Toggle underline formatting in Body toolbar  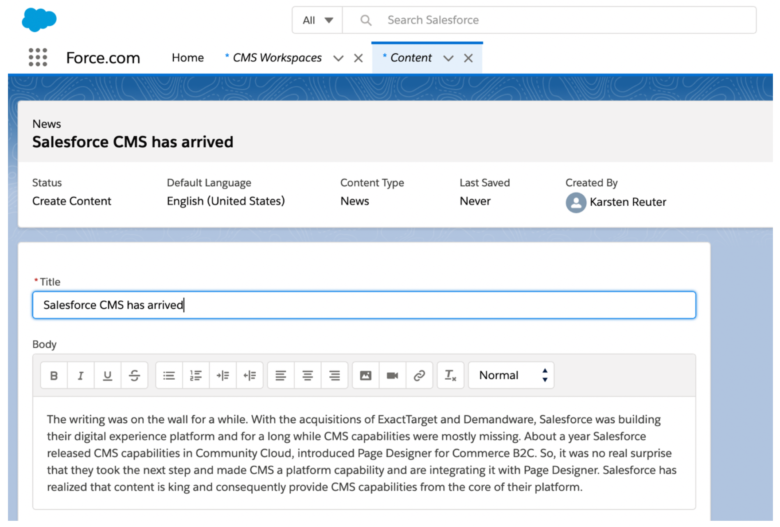click(107, 375)
